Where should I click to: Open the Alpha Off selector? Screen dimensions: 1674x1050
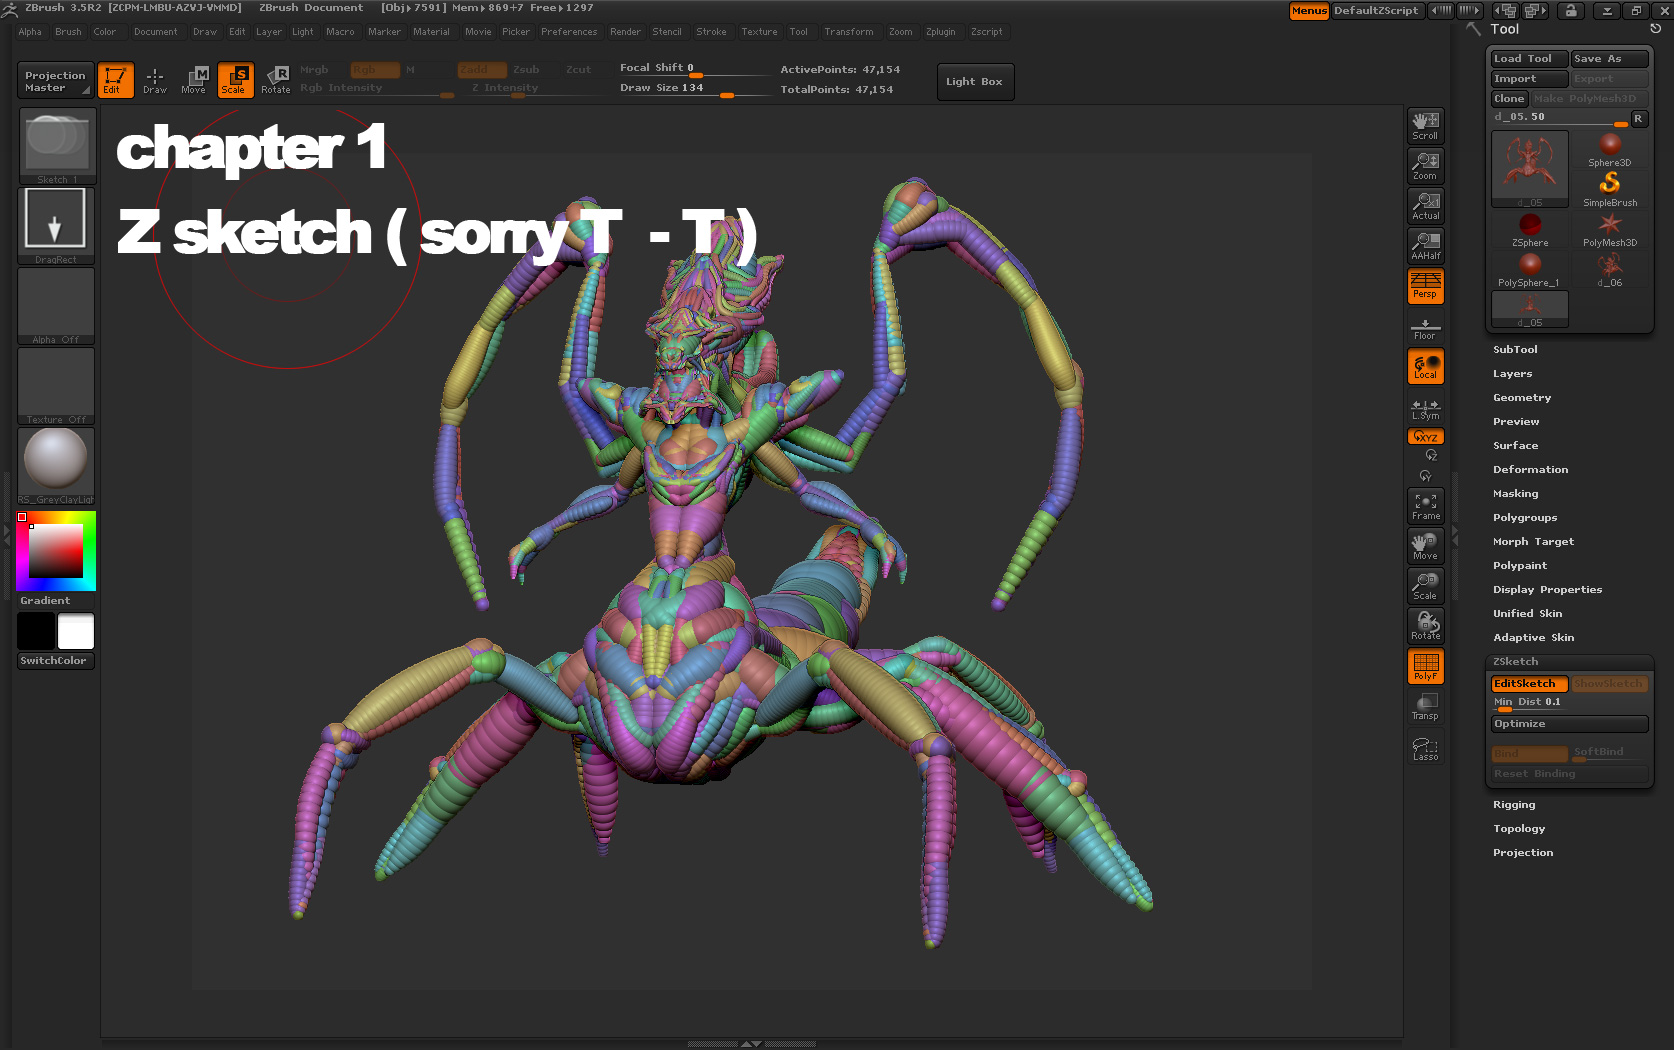[57, 306]
